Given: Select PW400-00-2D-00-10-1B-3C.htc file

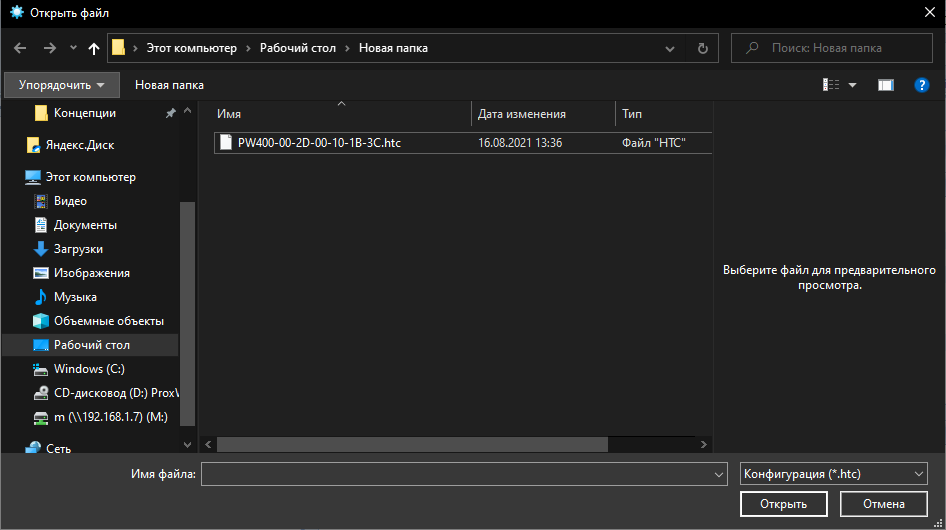Looking at the screenshot, I should [318, 143].
